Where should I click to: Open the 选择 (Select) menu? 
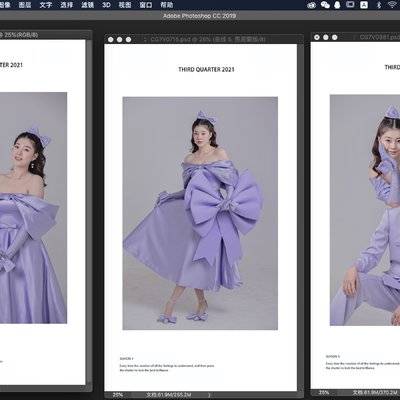point(67,5)
